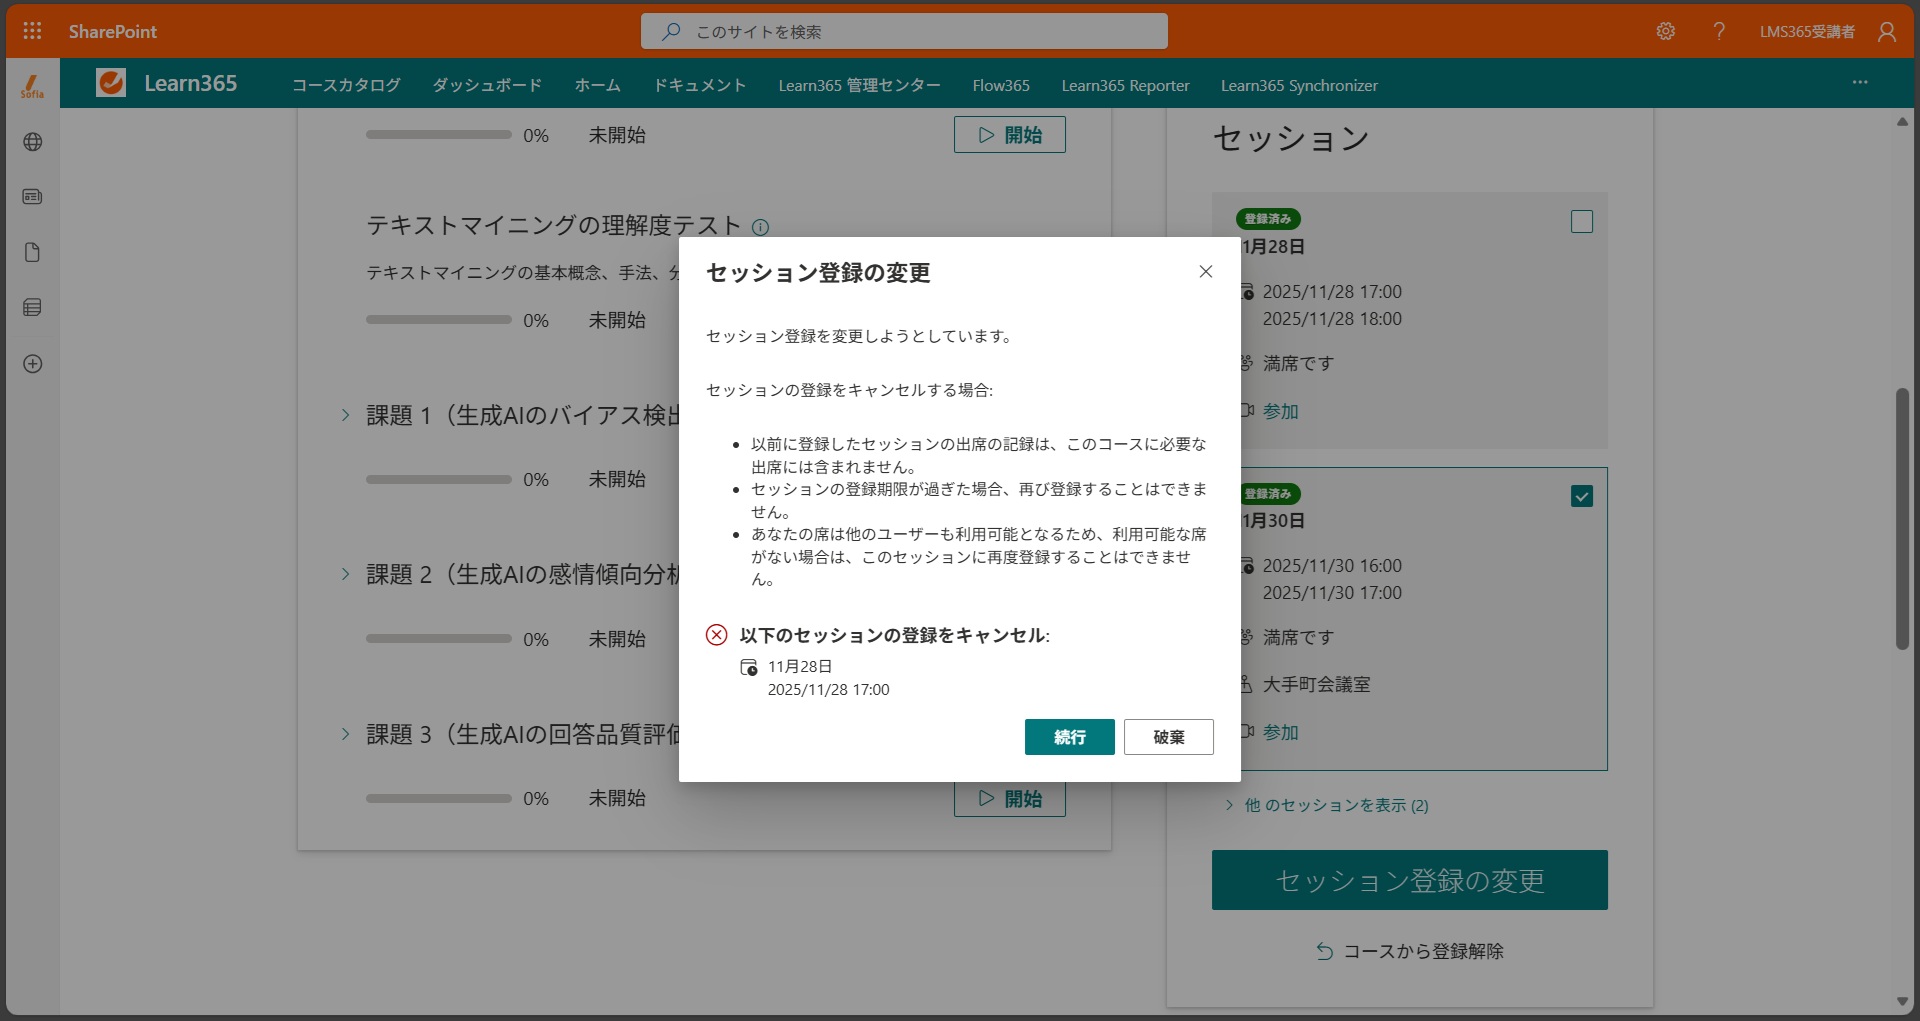Click 参加 link for 11/28 session
1920x1021 pixels.
(1280, 411)
